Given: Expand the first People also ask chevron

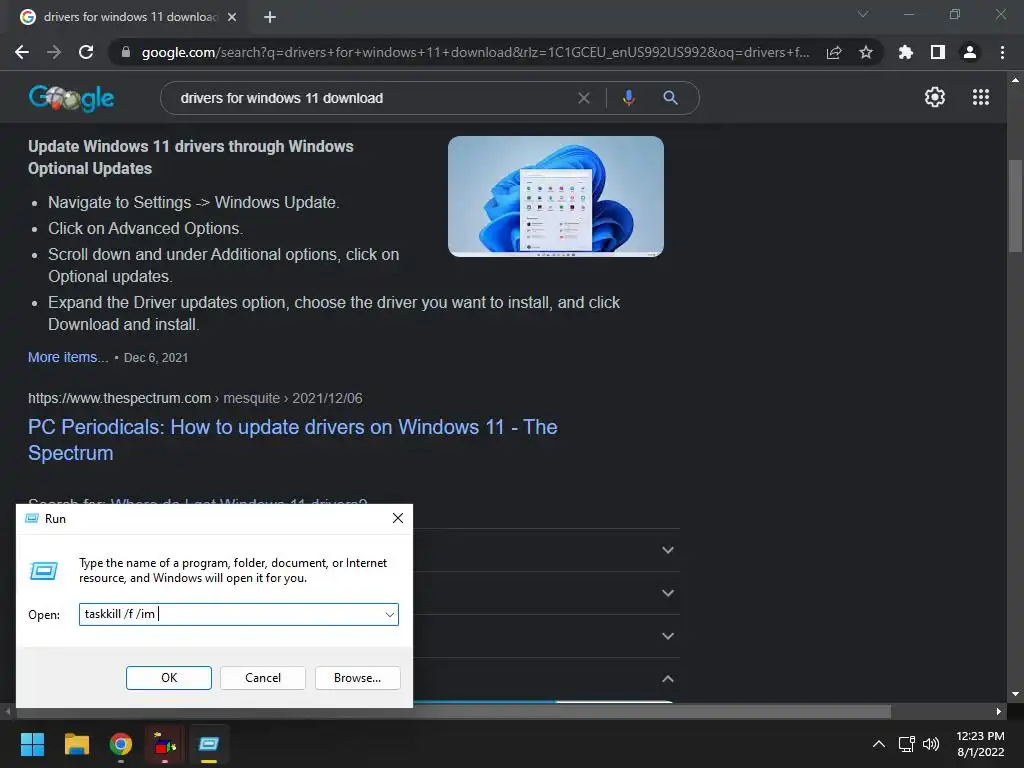Looking at the screenshot, I should [667, 551].
